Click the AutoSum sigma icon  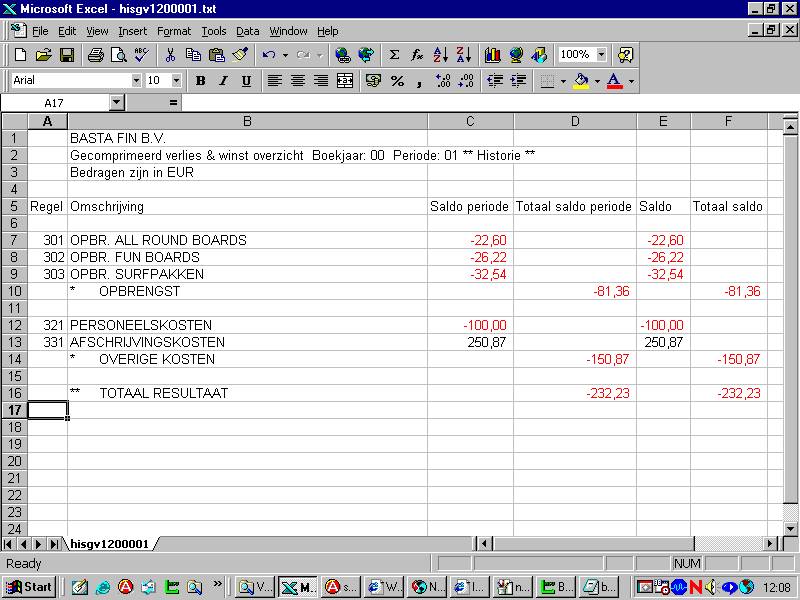click(x=394, y=55)
